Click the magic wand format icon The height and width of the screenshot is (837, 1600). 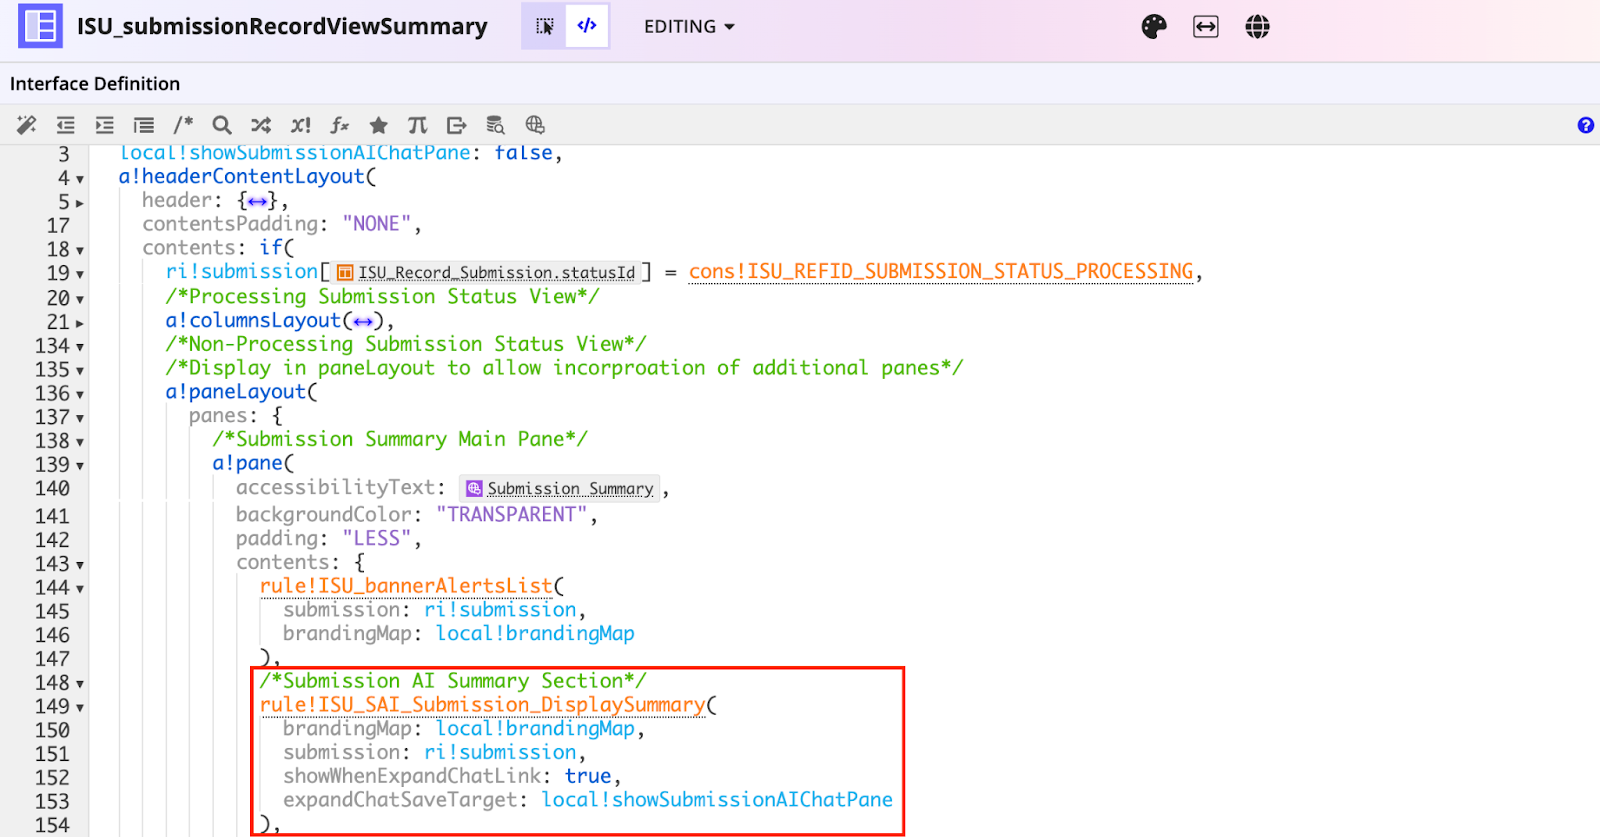point(27,125)
